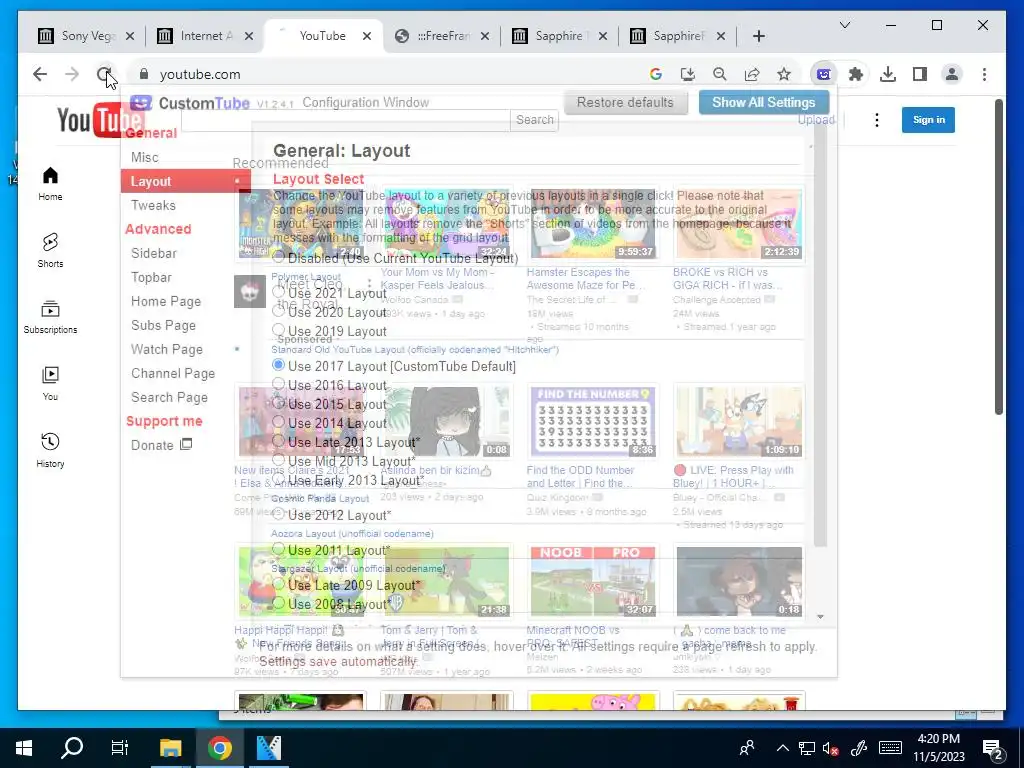Open Windows Start menu
Viewport: 1024px width, 768px height.
pyautogui.click(x=24, y=748)
